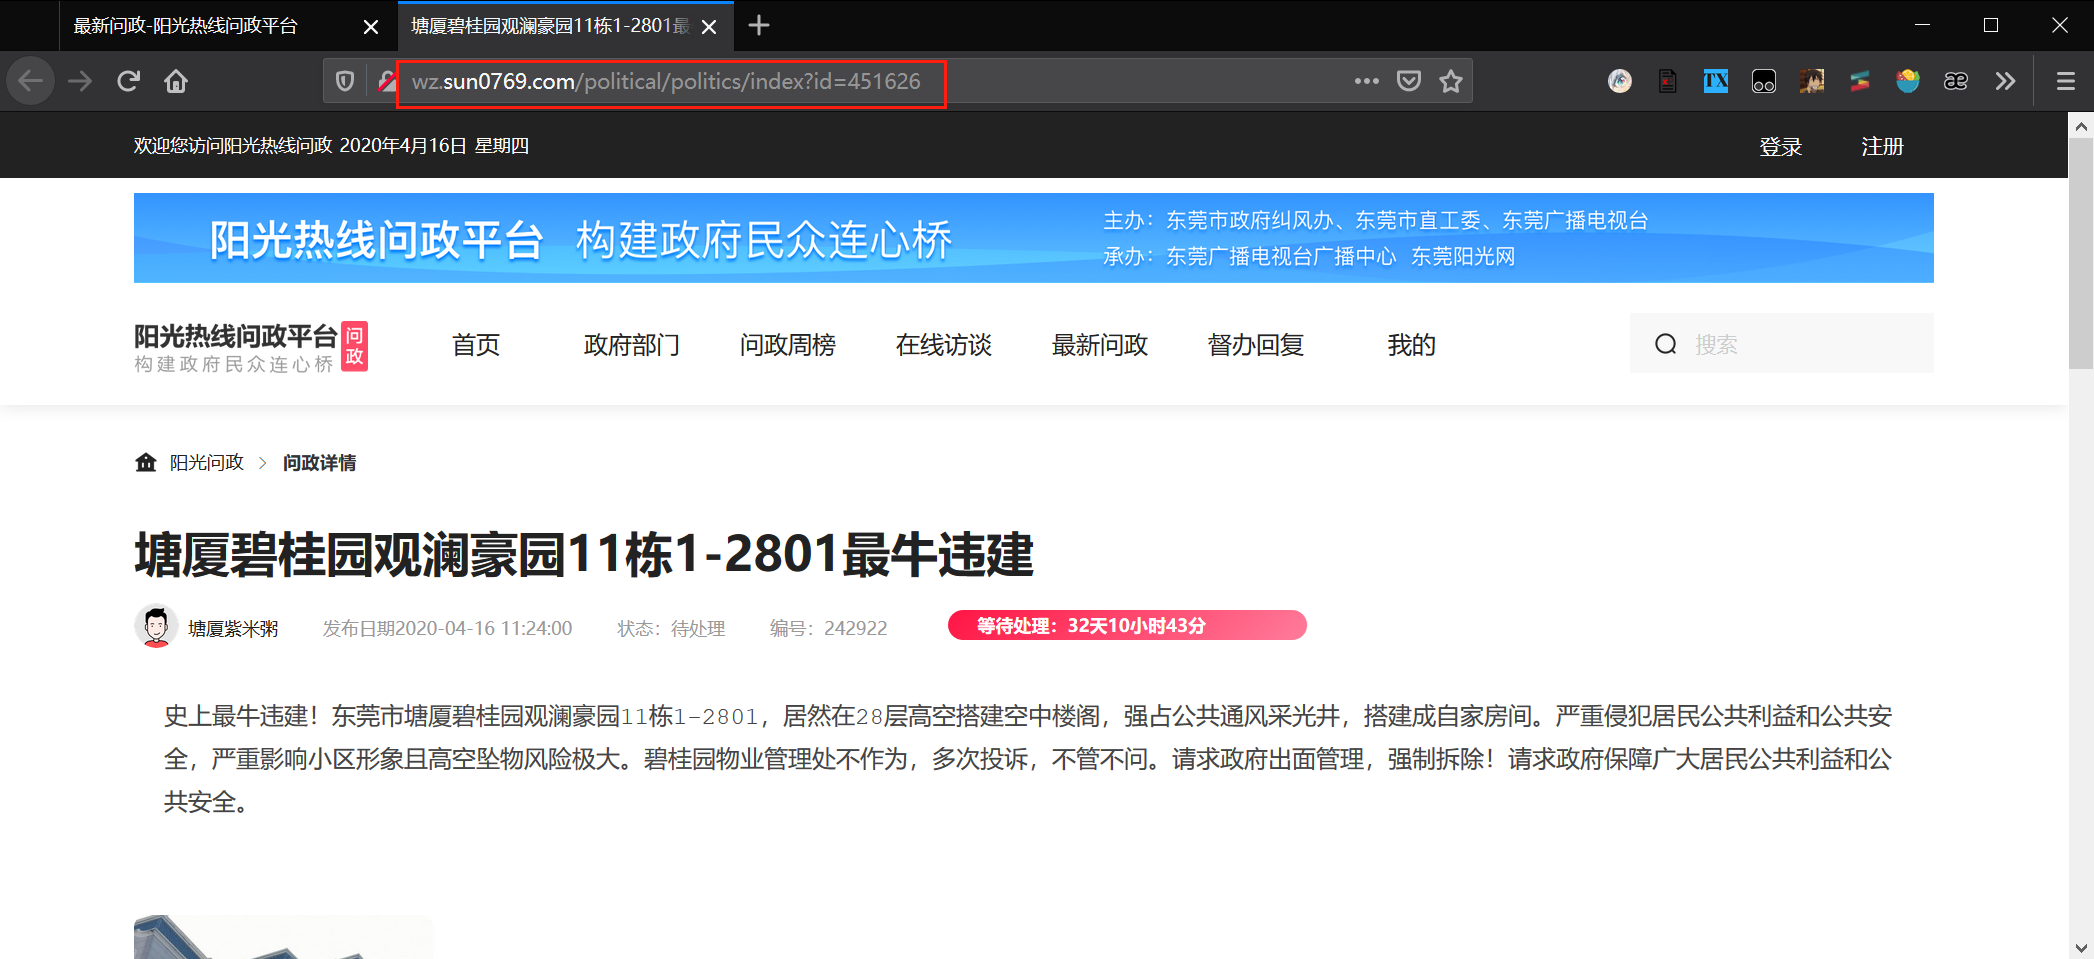Open the 问政周榜 menu item

click(x=788, y=345)
